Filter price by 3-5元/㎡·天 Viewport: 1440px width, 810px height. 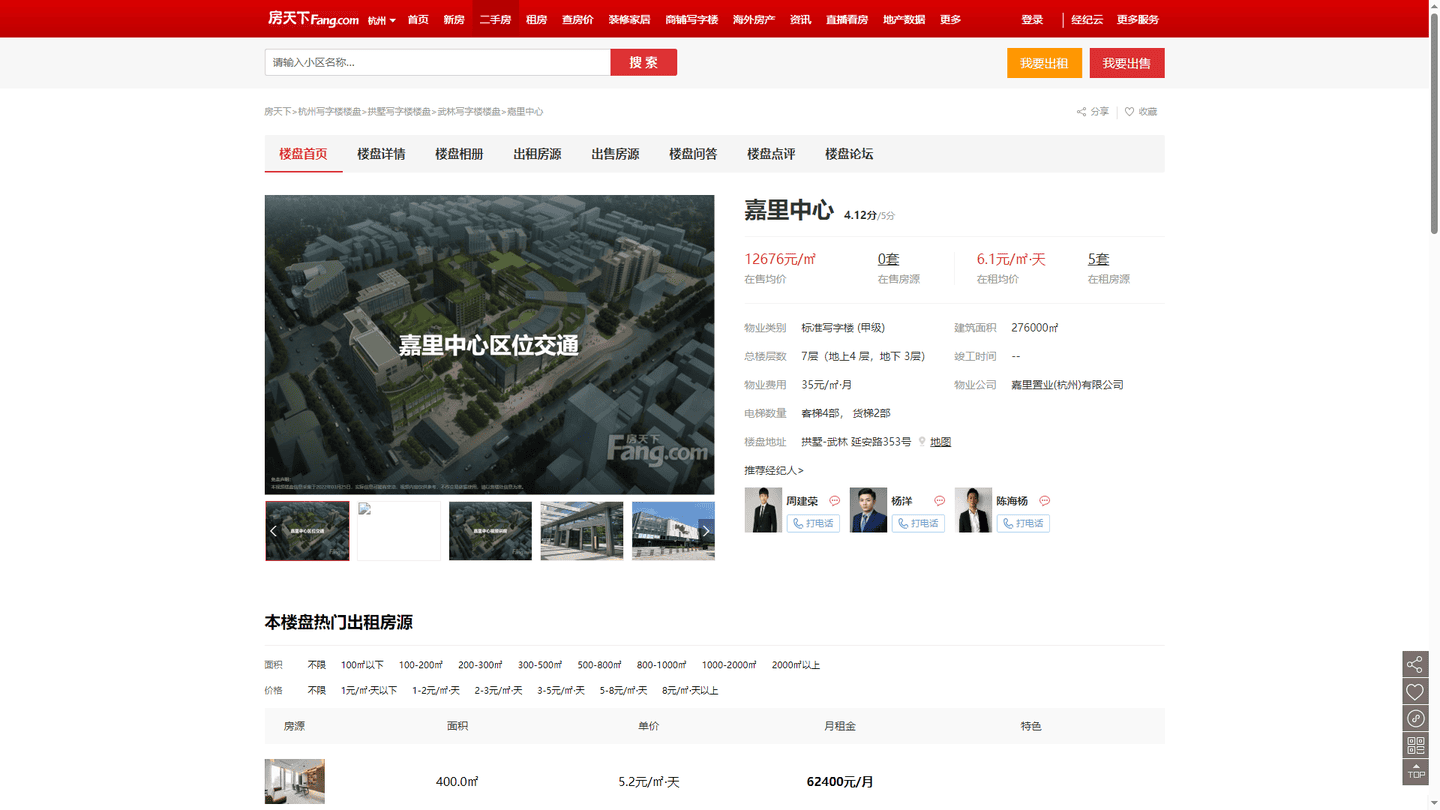tap(561, 691)
